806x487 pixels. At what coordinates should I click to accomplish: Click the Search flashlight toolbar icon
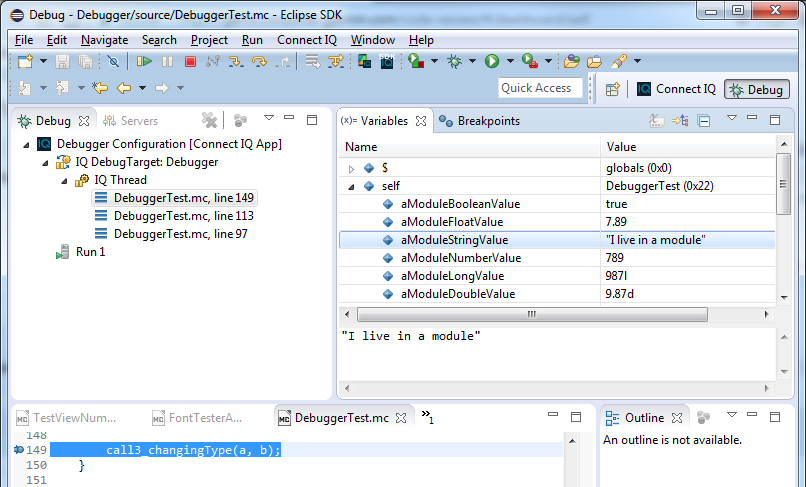618,61
